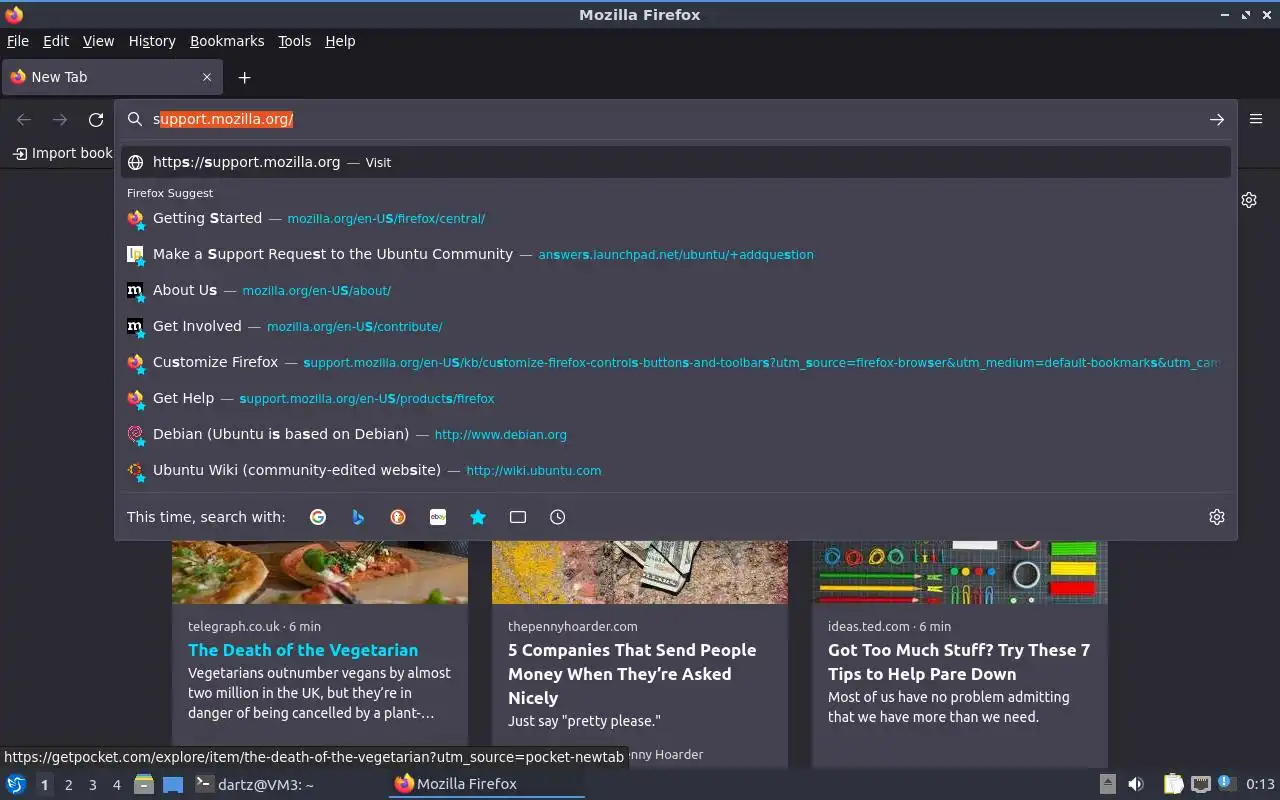Search this time with eBay icon
This screenshot has width=1280, height=800.
(x=438, y=517)
